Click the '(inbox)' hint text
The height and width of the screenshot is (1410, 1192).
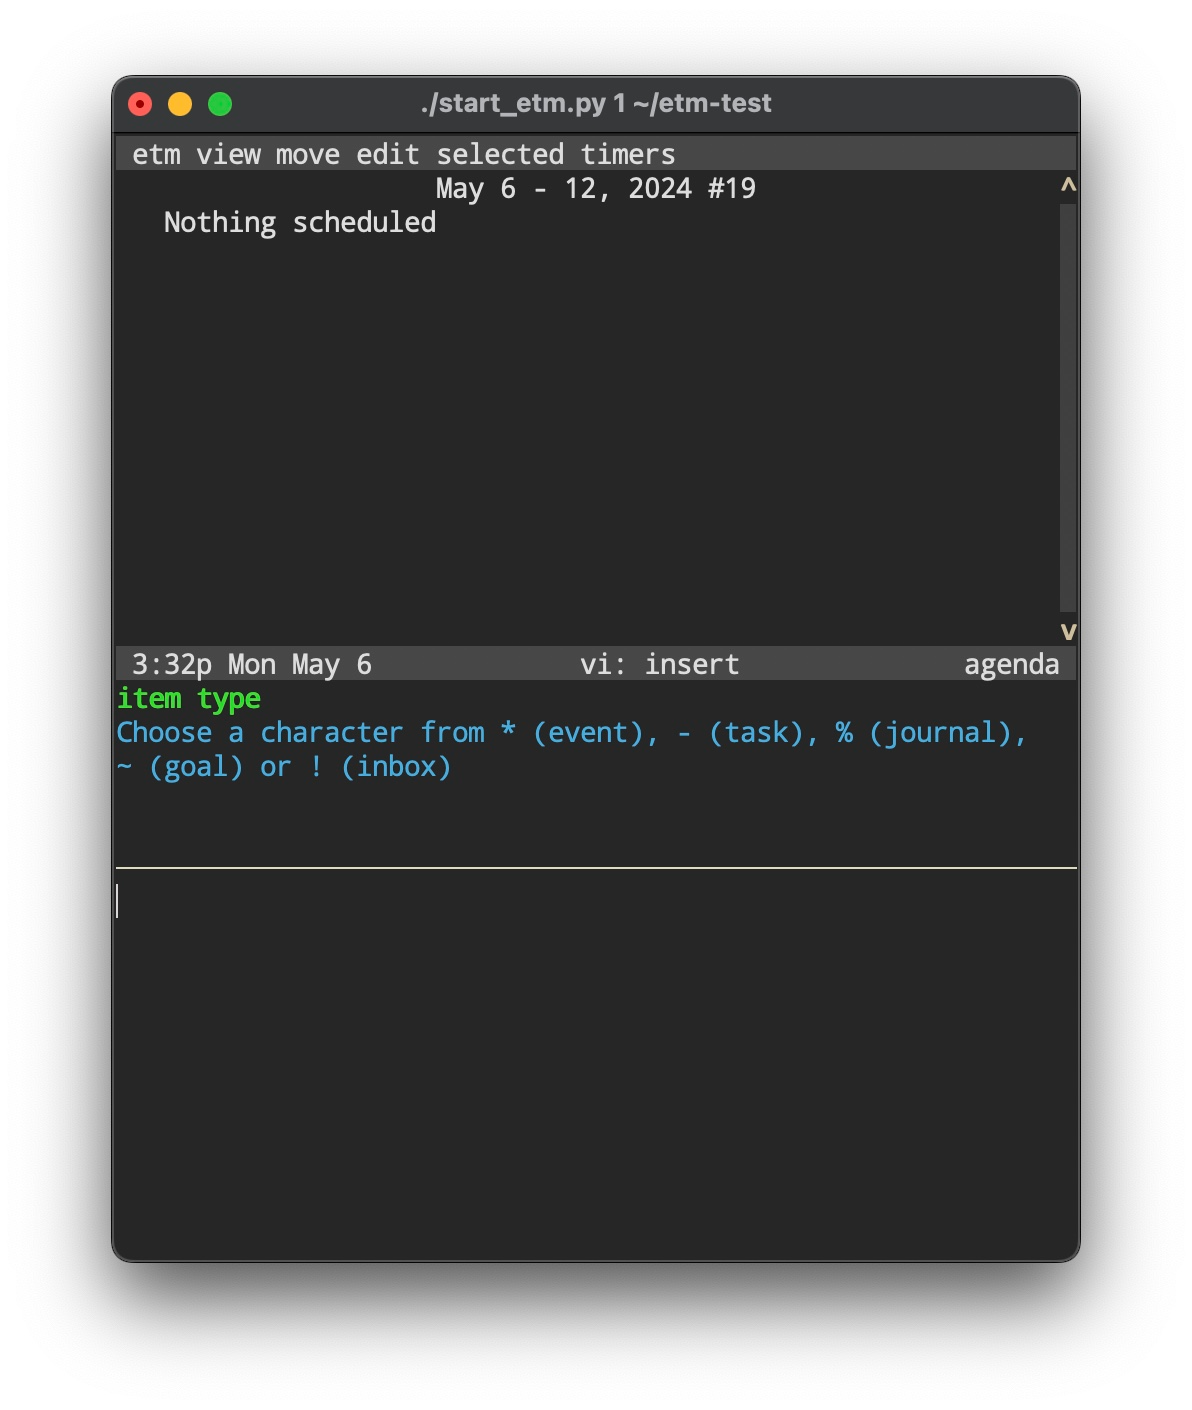click(396, 767)
